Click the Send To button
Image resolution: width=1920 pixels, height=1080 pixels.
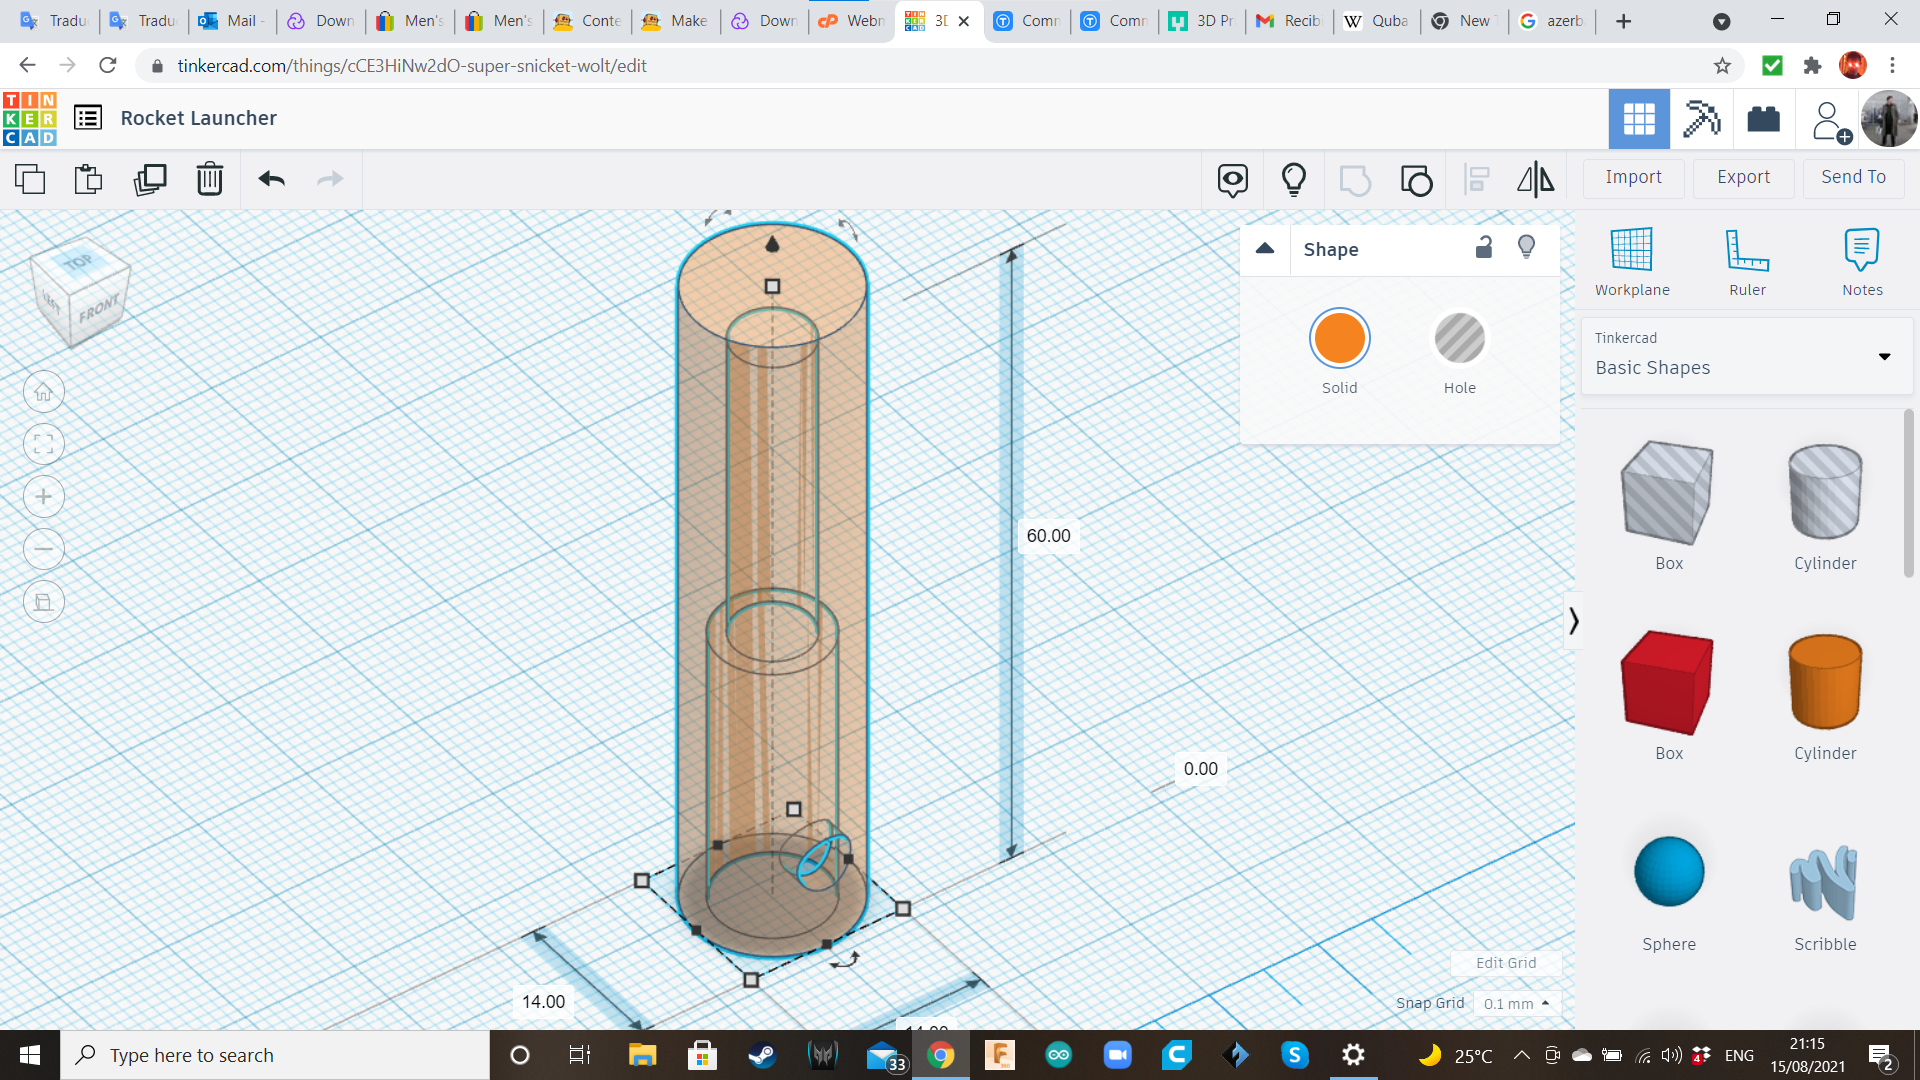click(x=1854, y=177)
